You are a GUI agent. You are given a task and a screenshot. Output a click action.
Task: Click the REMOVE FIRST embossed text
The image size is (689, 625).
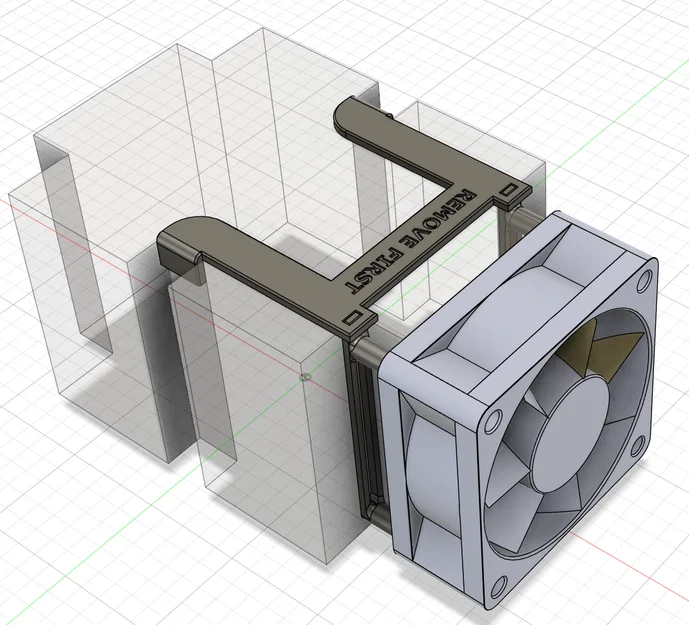pyautogui.click(x=409, y=243)
